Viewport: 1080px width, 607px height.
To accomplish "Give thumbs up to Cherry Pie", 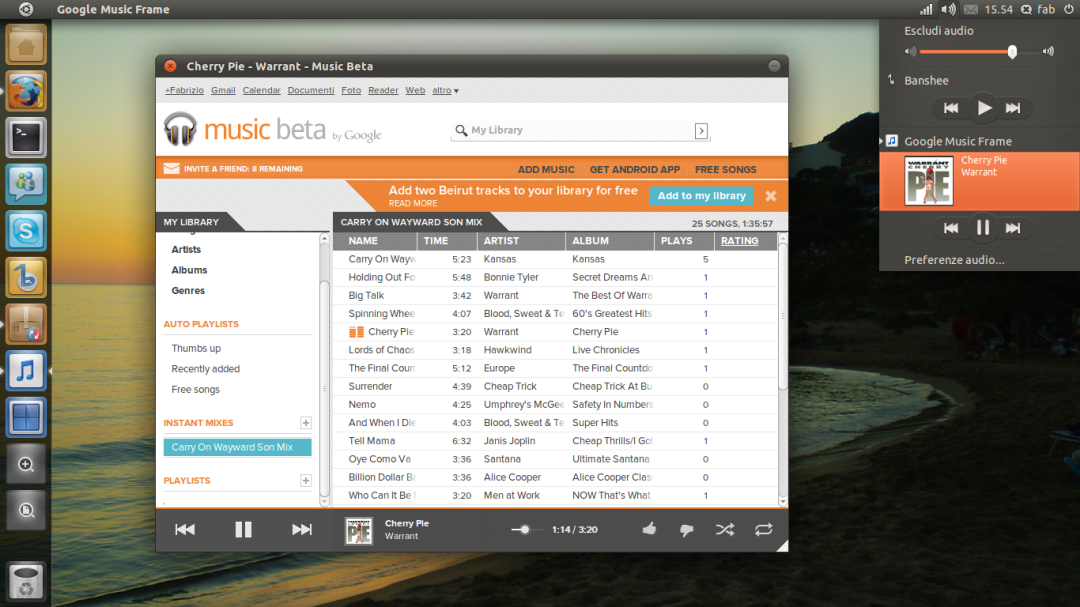I will (649, 529).
